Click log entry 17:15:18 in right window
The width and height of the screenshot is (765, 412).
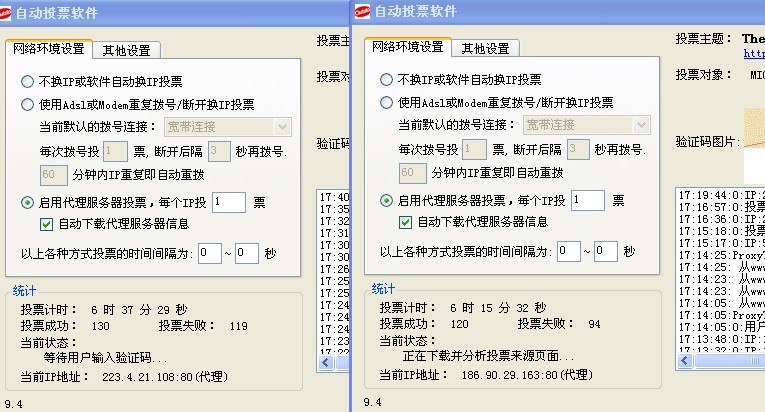(722, 231)
